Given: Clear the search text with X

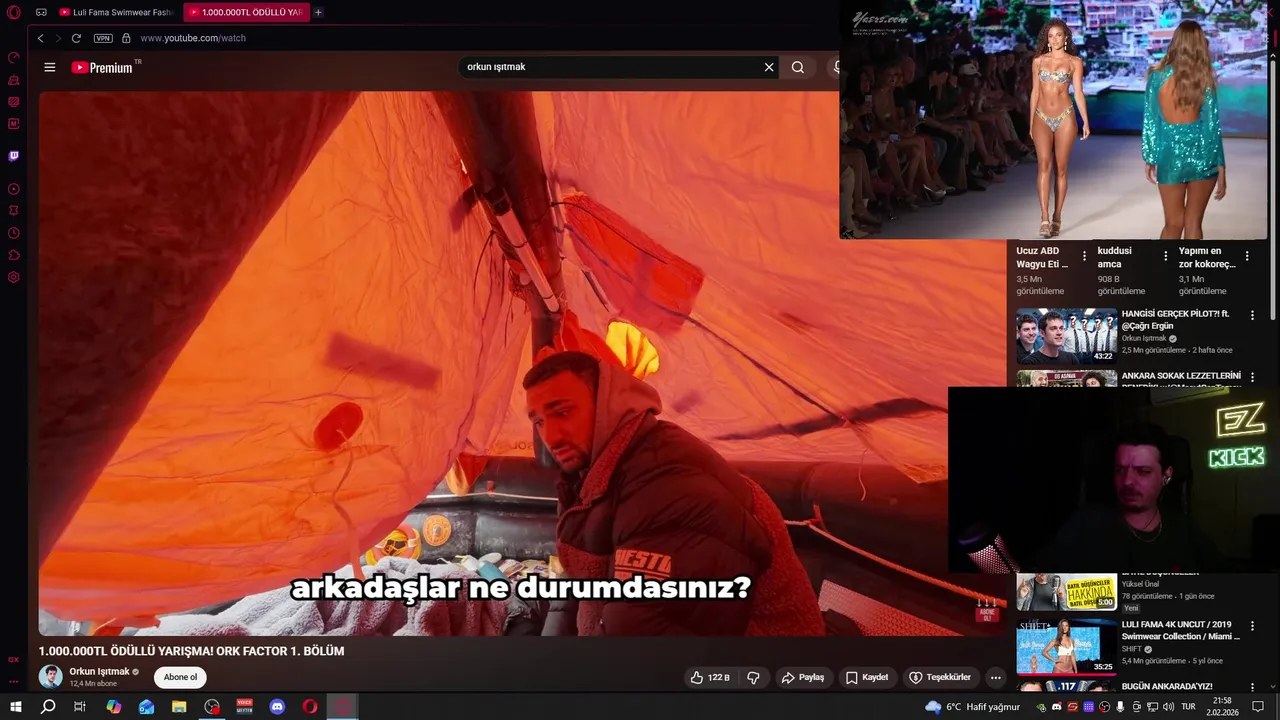Looking at the screenshot, I should click(769, 67).
